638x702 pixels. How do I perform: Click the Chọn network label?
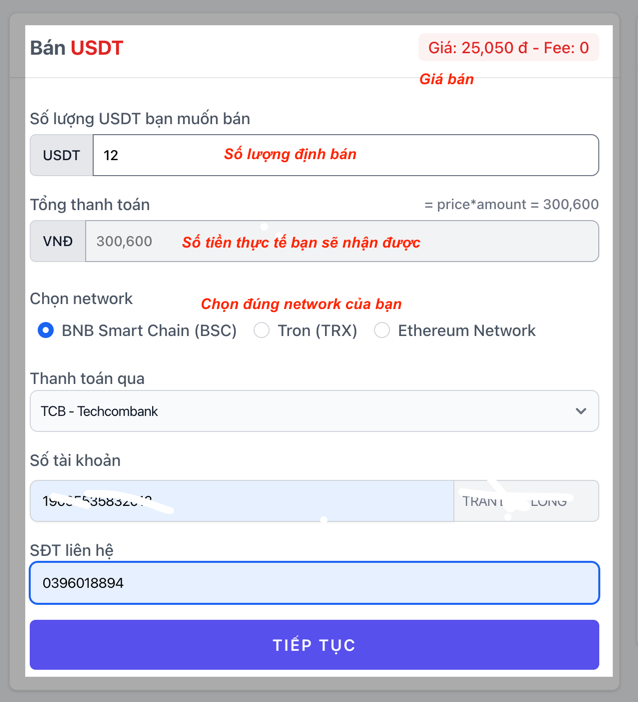point(81,298)
